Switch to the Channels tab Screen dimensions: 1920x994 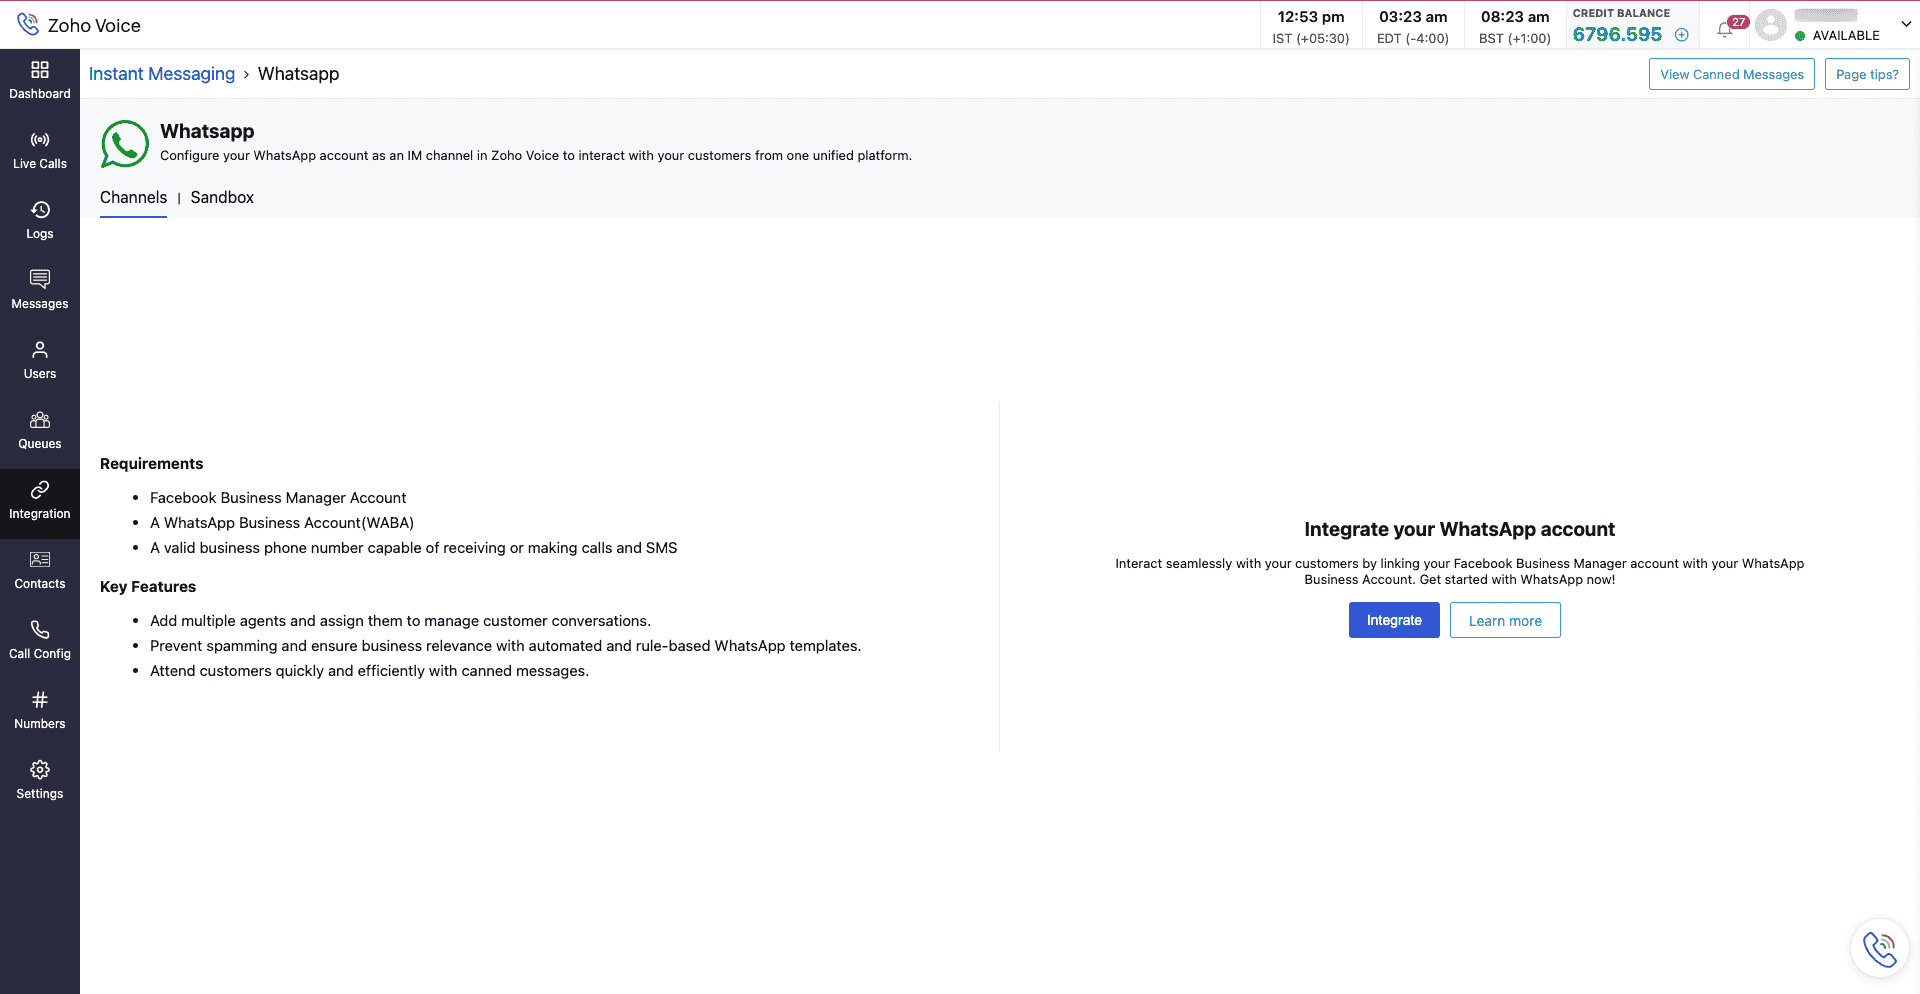click(133, 198)
